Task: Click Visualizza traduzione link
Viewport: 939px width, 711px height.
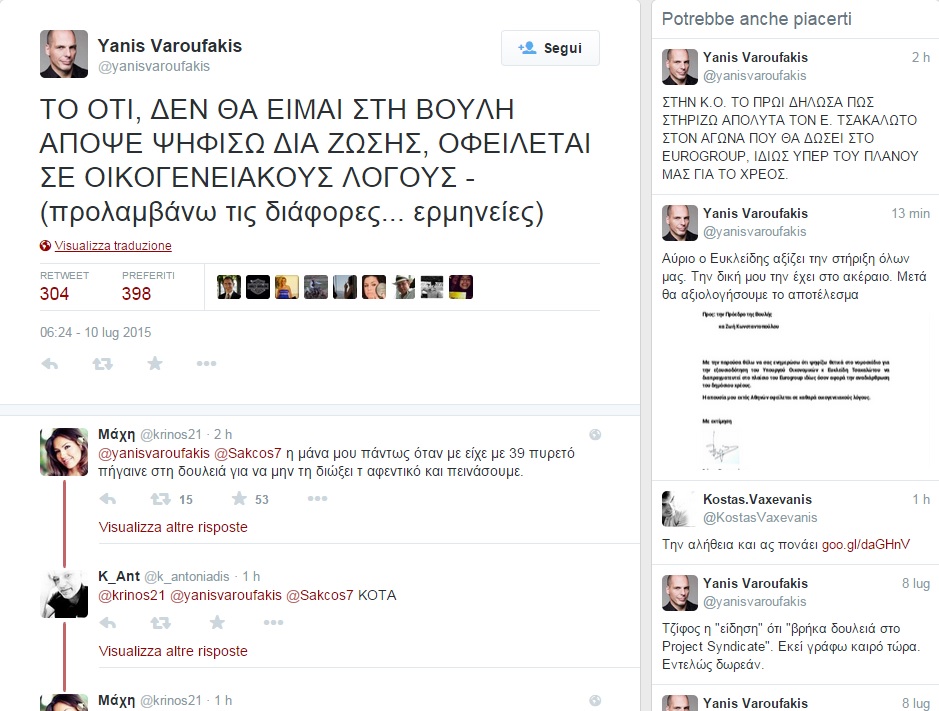Action: (x=113, y=246)
